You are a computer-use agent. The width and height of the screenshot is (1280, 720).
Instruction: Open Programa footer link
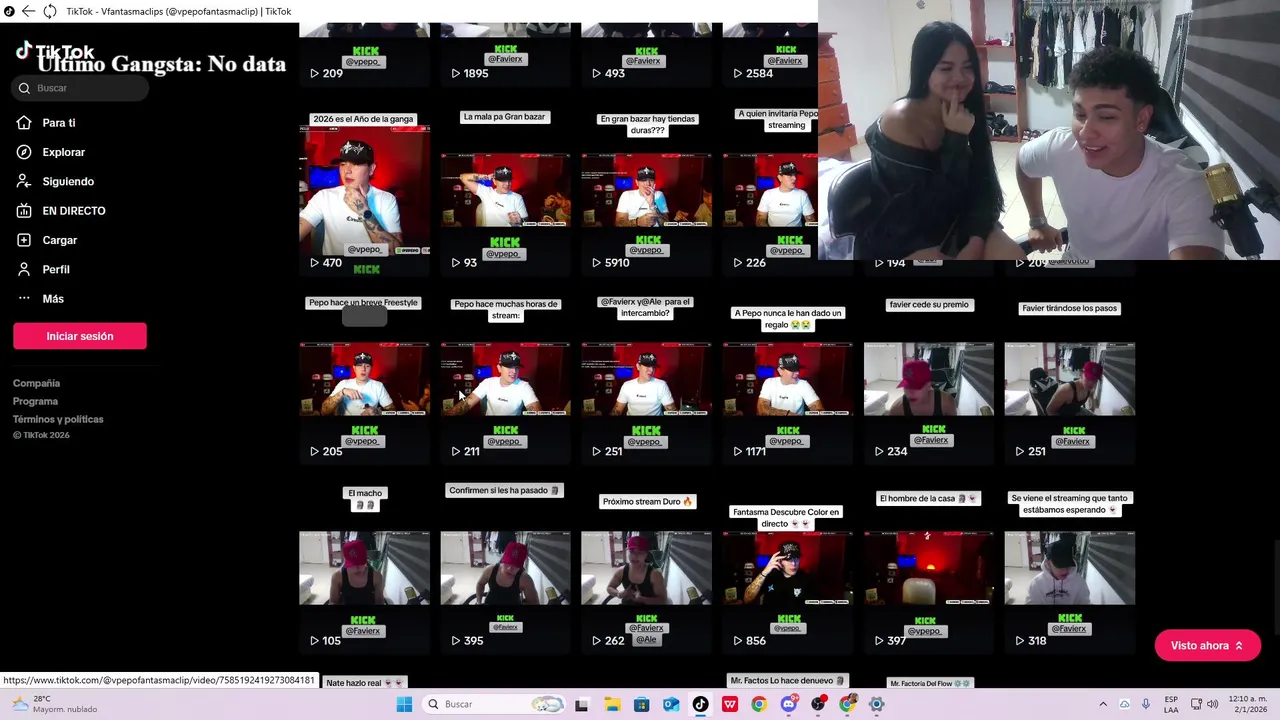[x=35, y=401]
